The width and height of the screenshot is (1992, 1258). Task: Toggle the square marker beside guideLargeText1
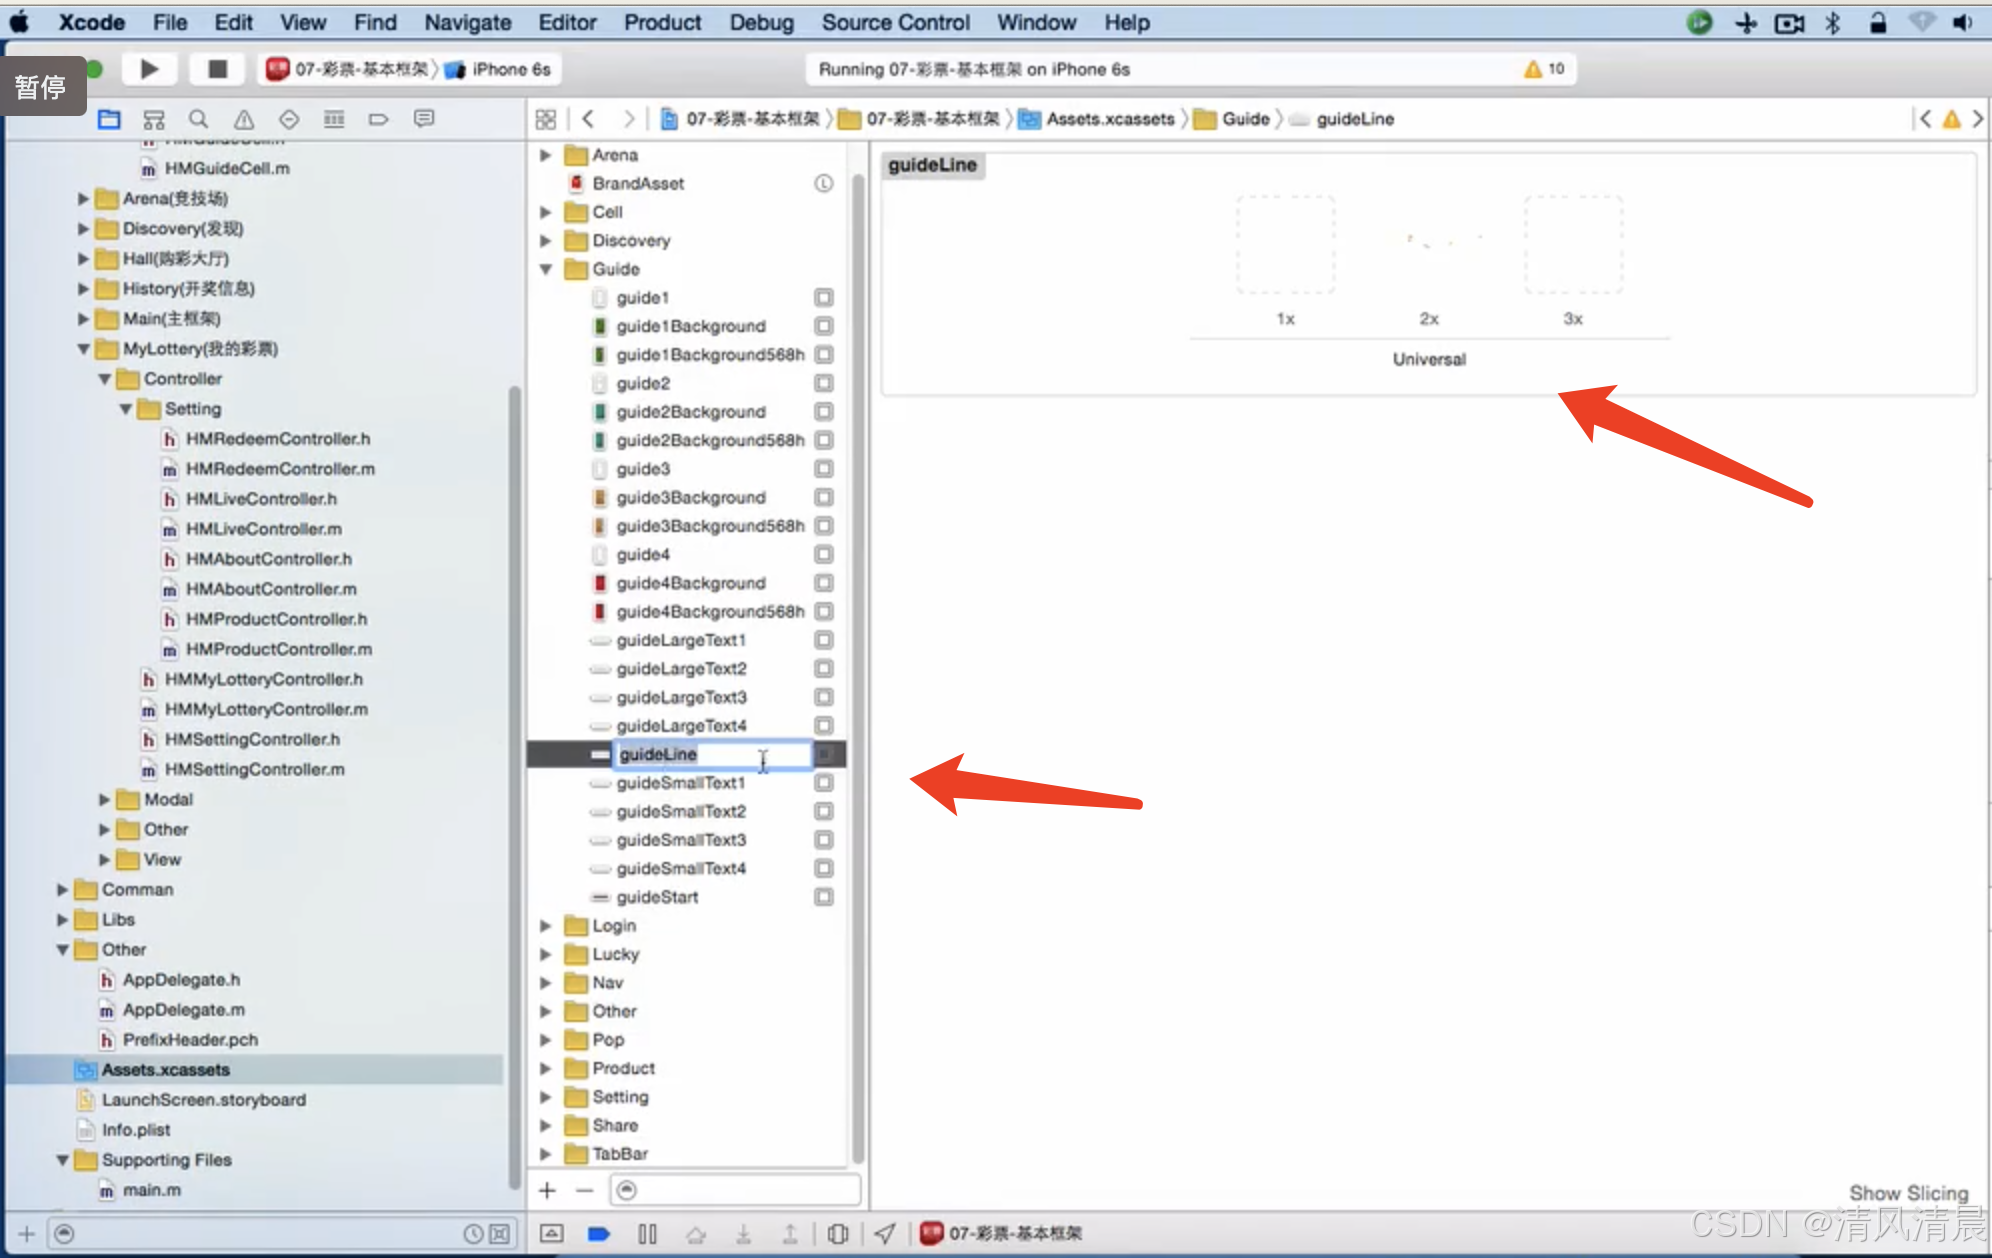click(x=823, y=640)
